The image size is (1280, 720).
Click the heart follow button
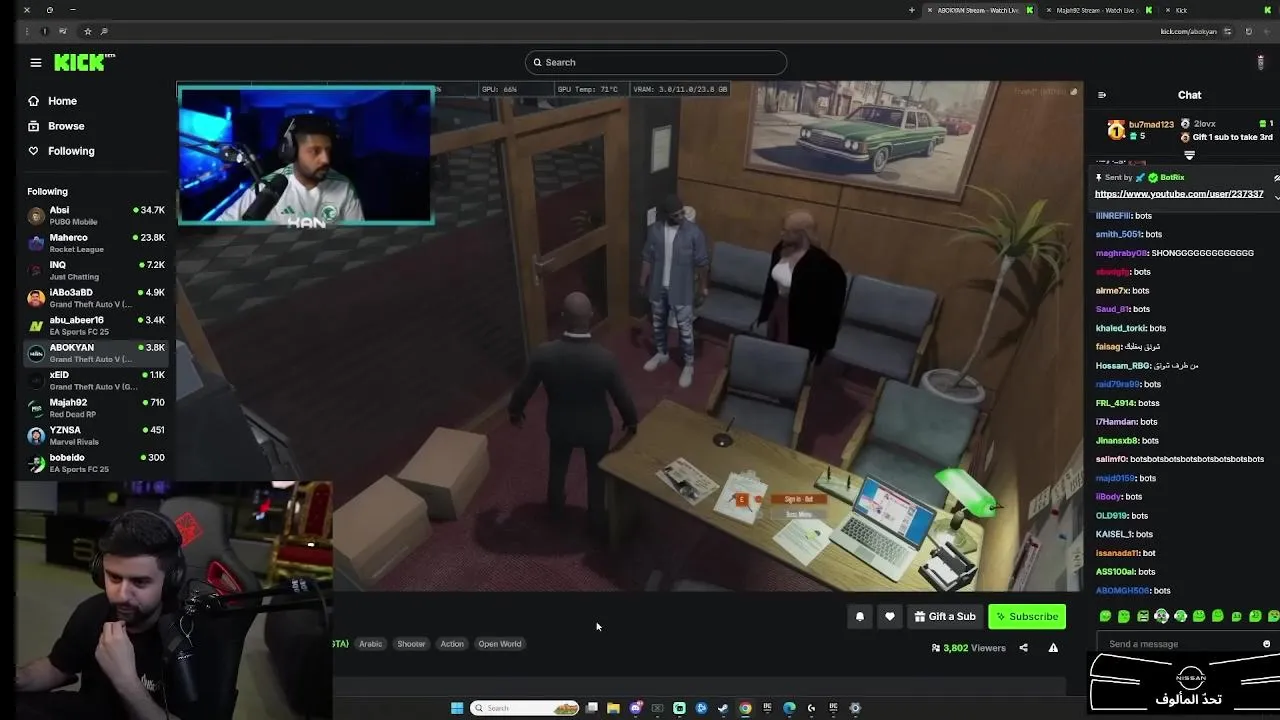(890, 617)
